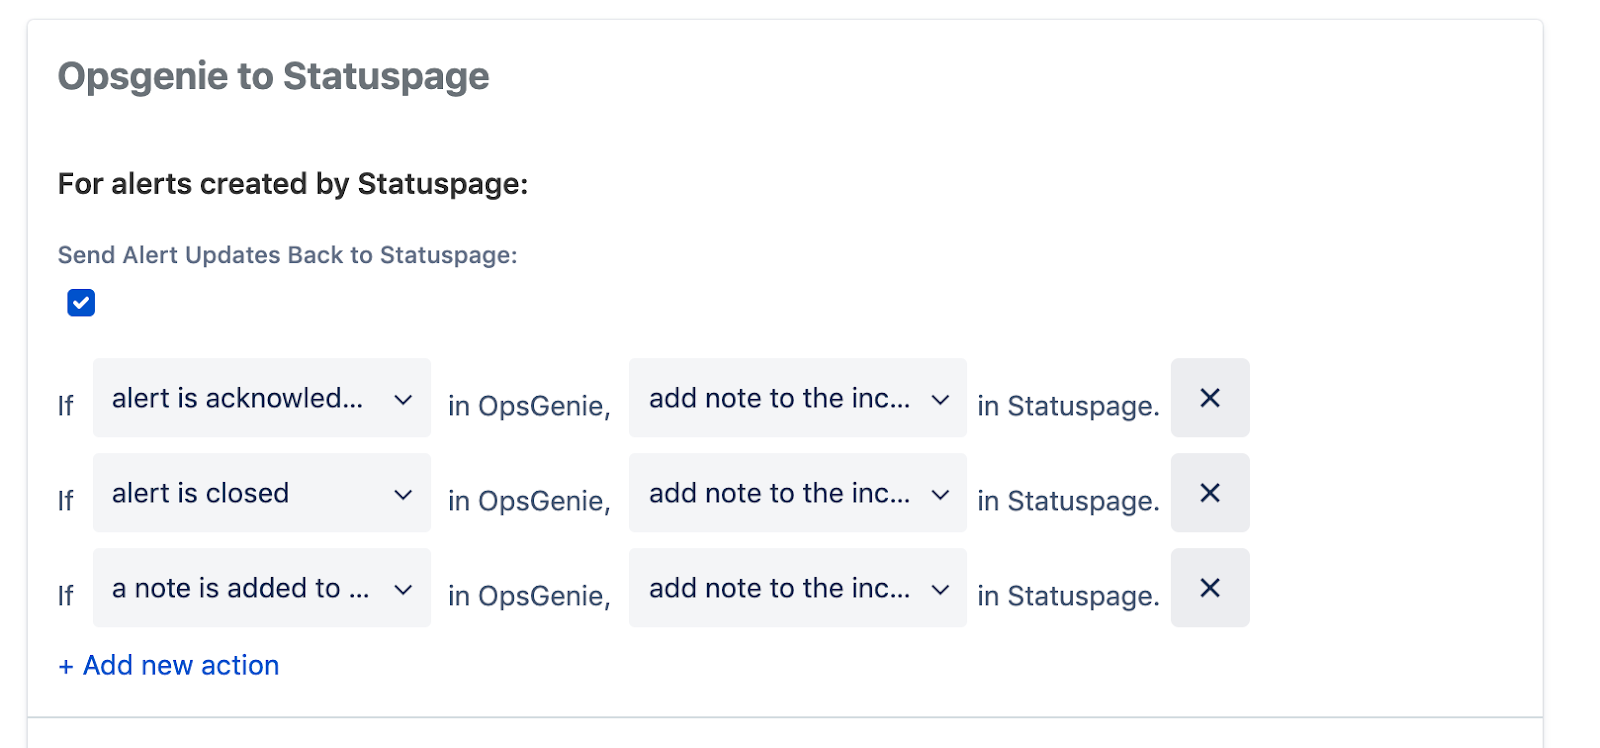Screen dimensions: 1600x748
Task: Click chevron on second "add note" Statuspage selector
Action: pos(939,493)
